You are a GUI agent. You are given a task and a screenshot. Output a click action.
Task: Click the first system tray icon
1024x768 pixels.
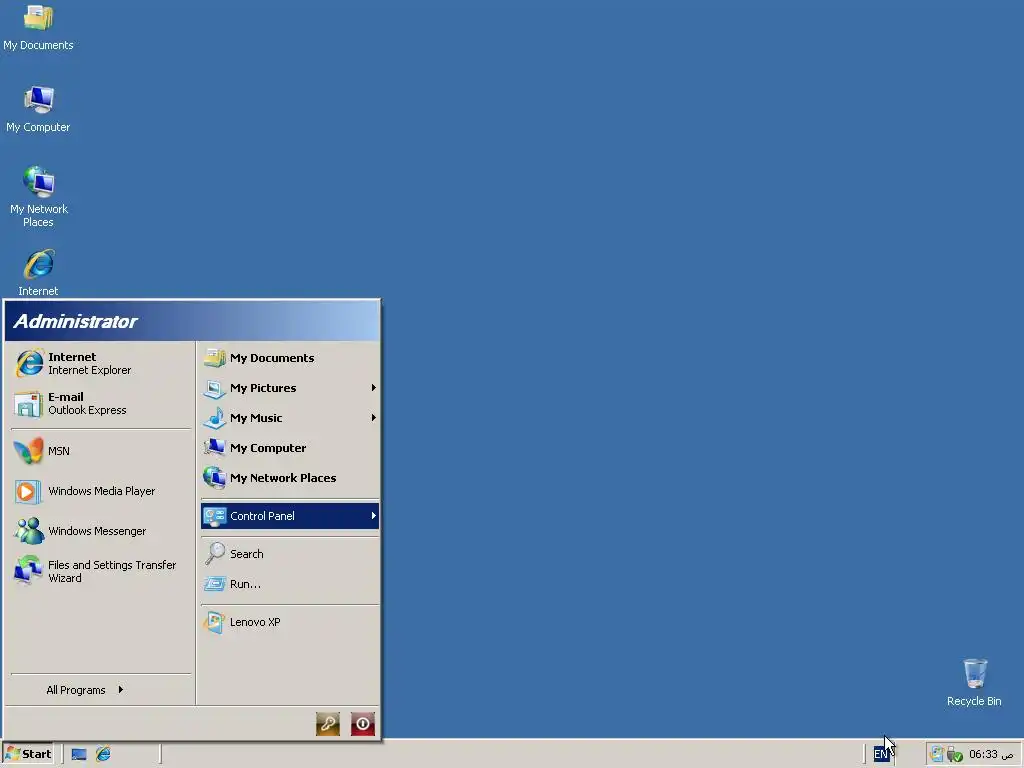[x=937, y=754]
